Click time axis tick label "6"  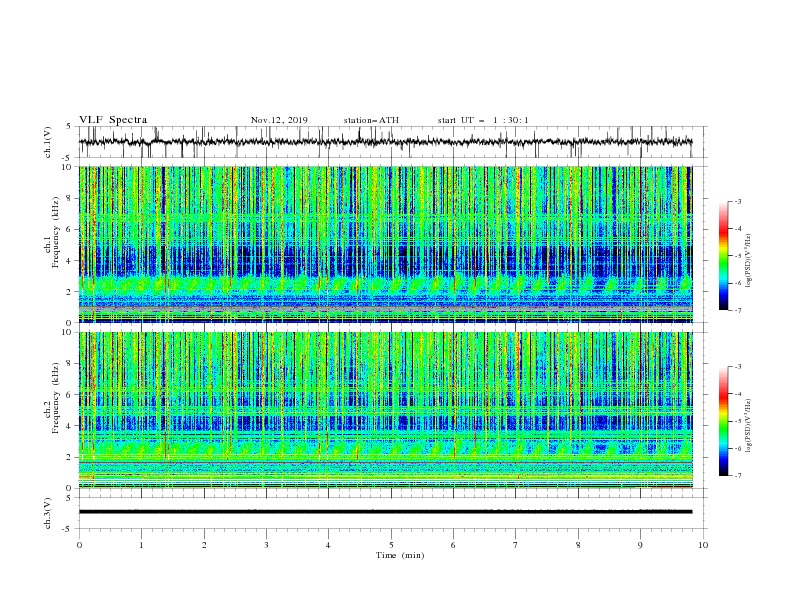(x=453, y=545)
